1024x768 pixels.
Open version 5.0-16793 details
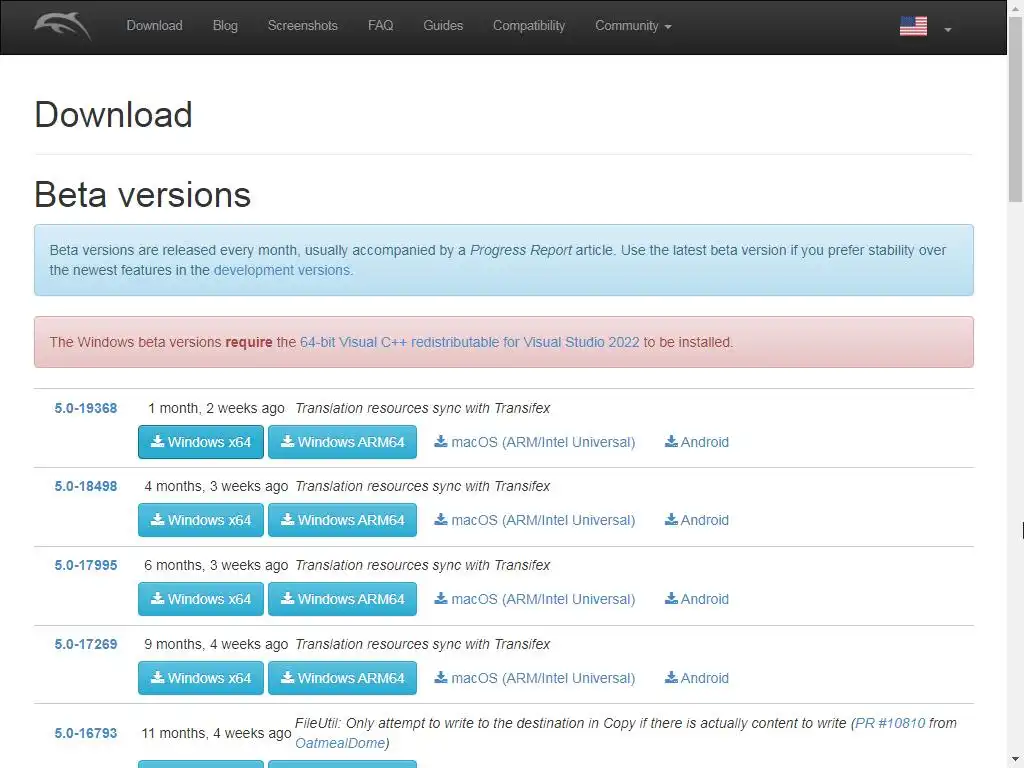pyautogui.click(x=86, y=733)
